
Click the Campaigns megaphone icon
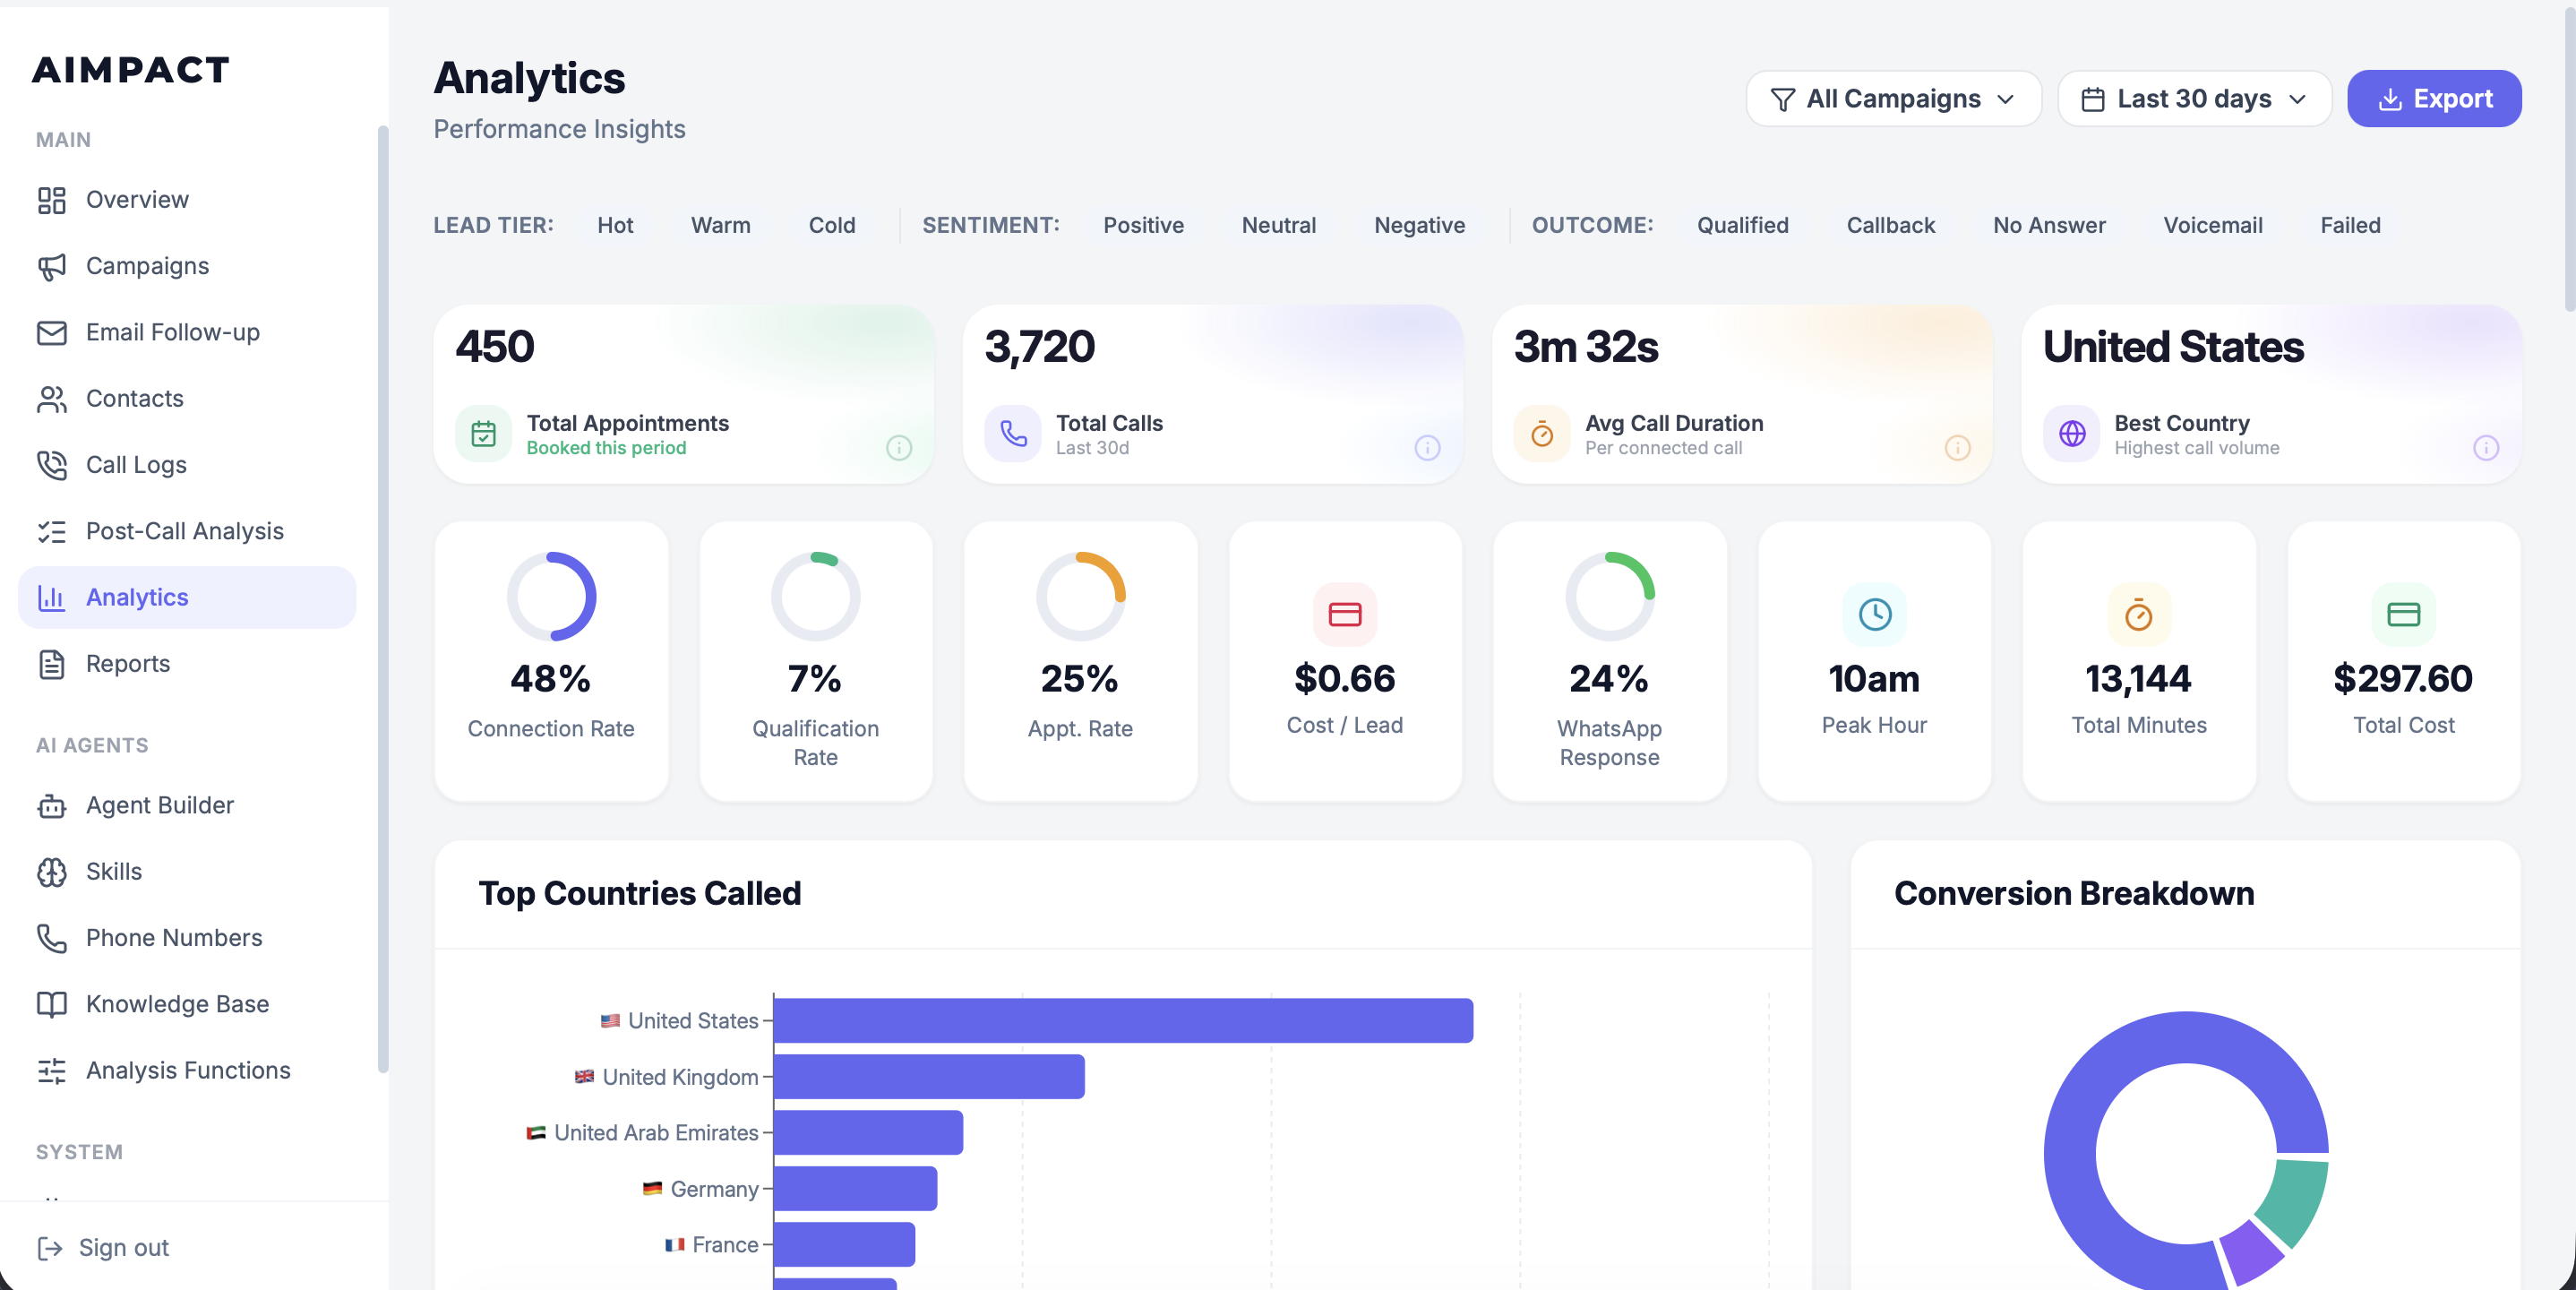tap(52, 266)
